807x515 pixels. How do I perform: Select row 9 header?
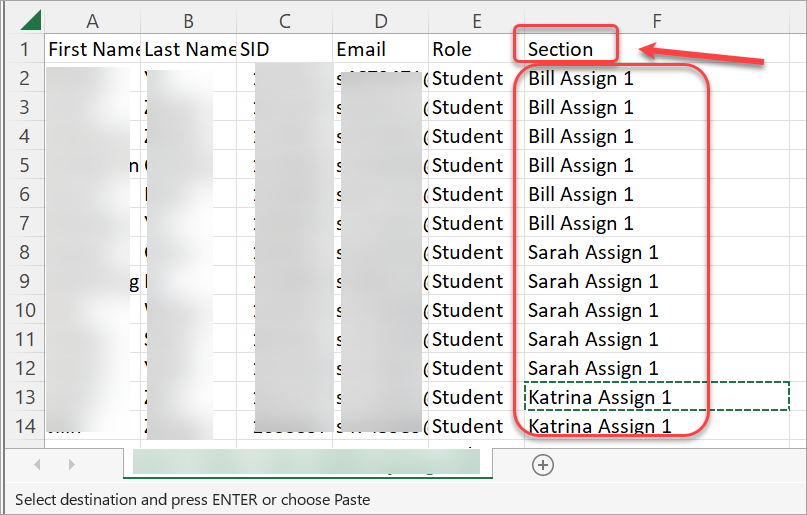(x=25, y=280)
